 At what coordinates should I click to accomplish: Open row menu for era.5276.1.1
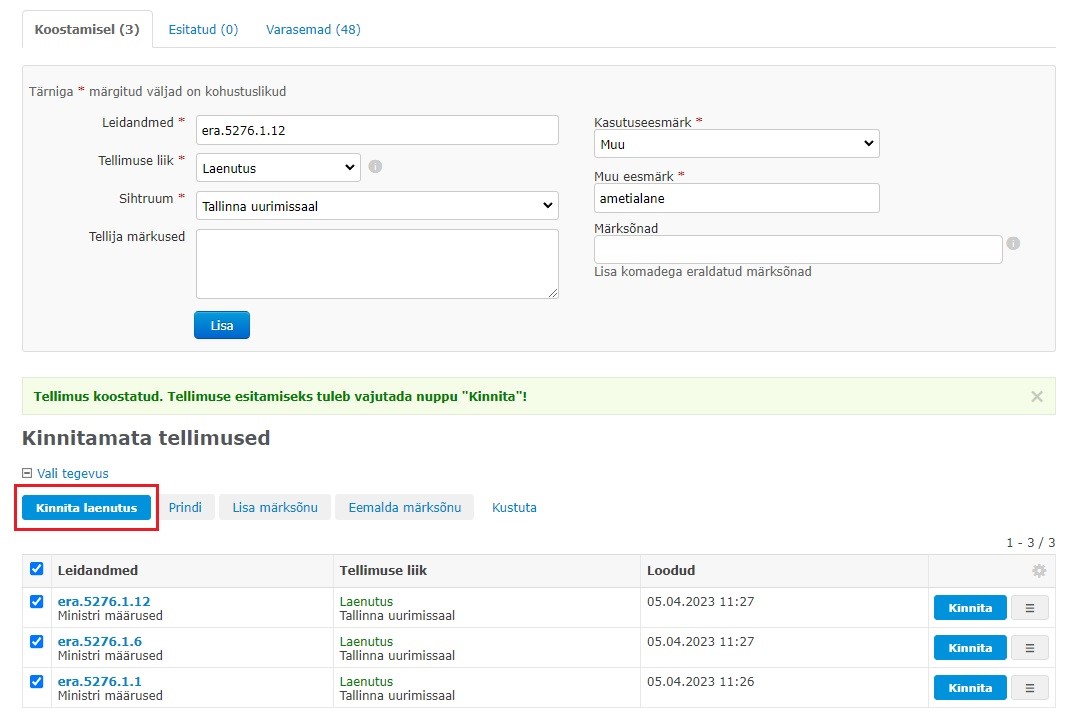coord(1030,688)
